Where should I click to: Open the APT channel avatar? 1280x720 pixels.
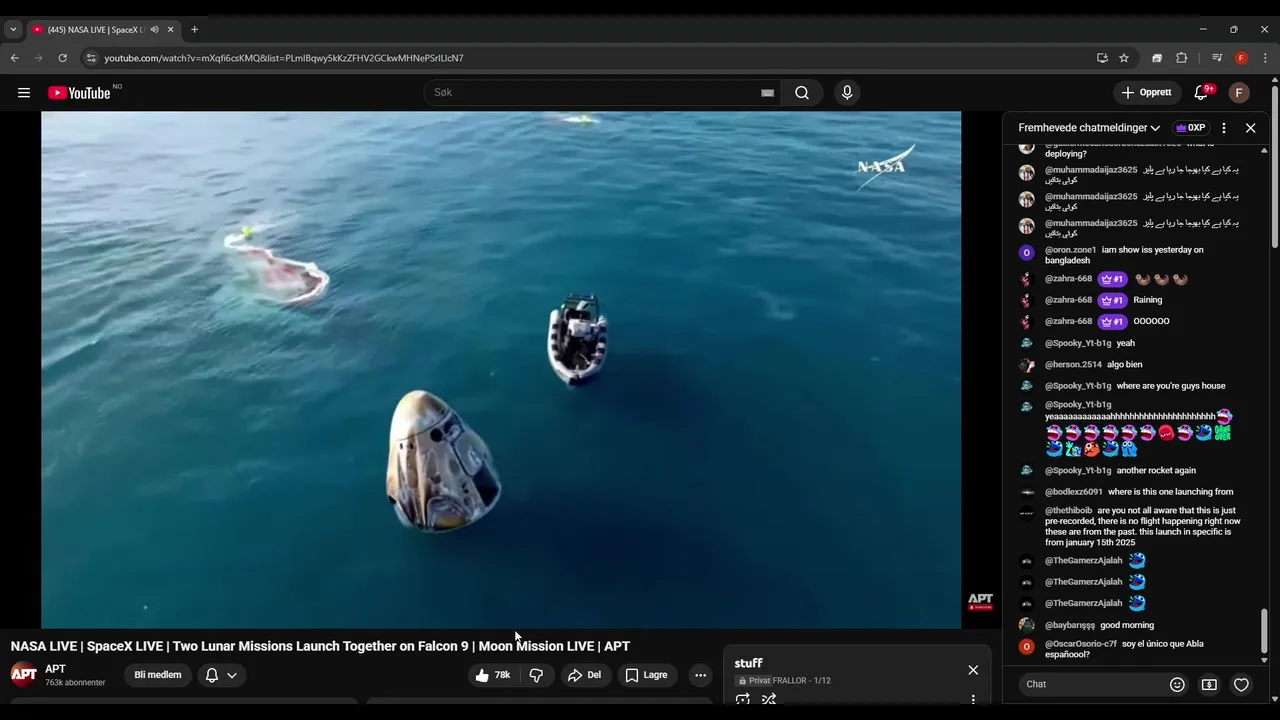pyautogui.click(x=24, y=675)
